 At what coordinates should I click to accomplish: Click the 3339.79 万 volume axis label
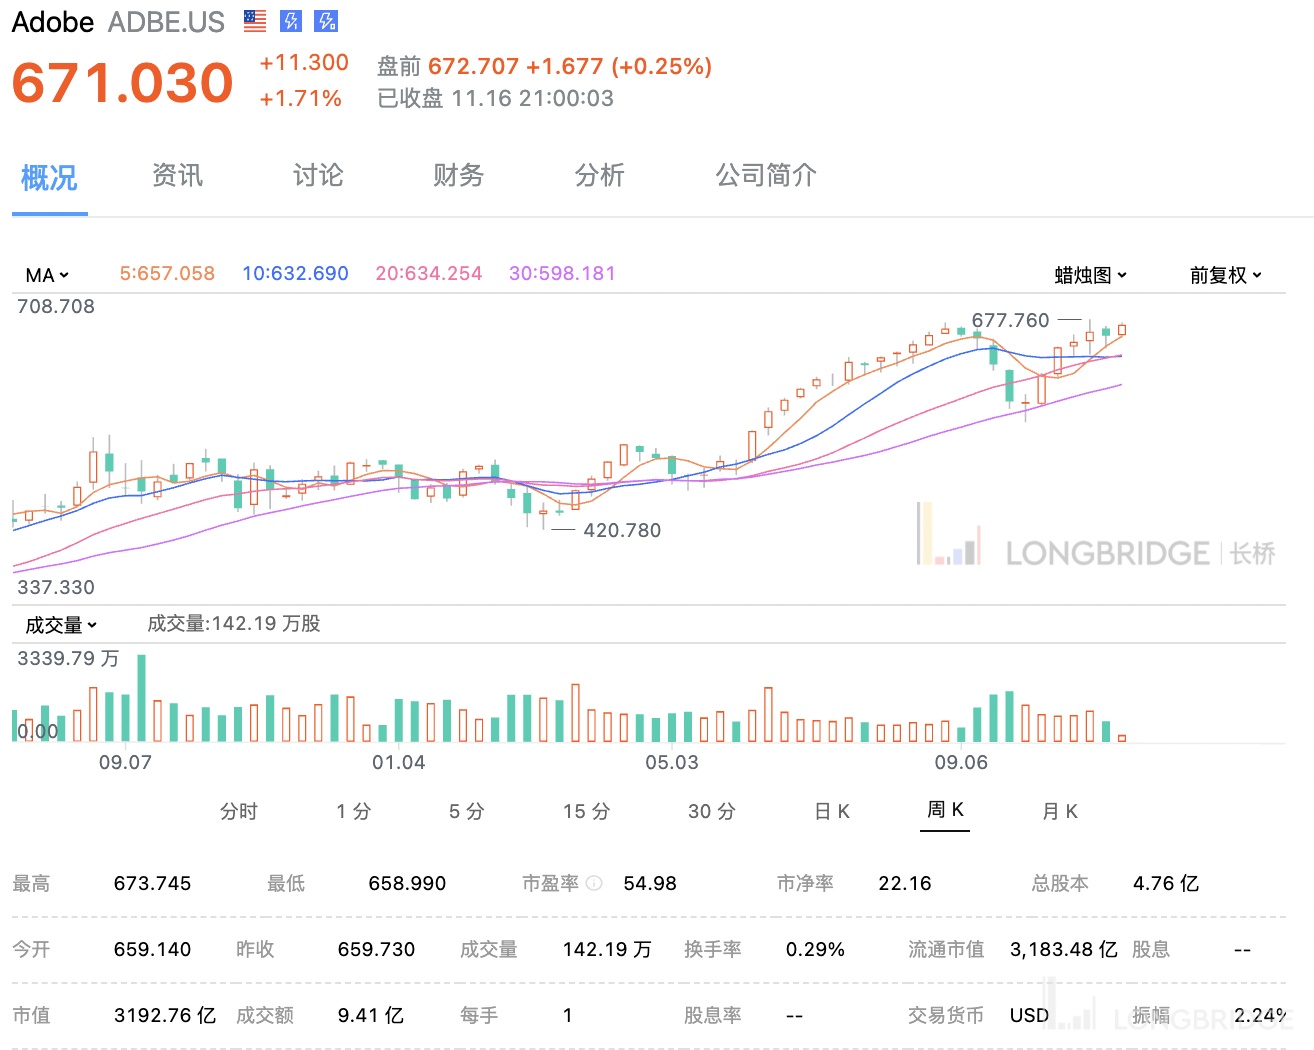(68, 658)
